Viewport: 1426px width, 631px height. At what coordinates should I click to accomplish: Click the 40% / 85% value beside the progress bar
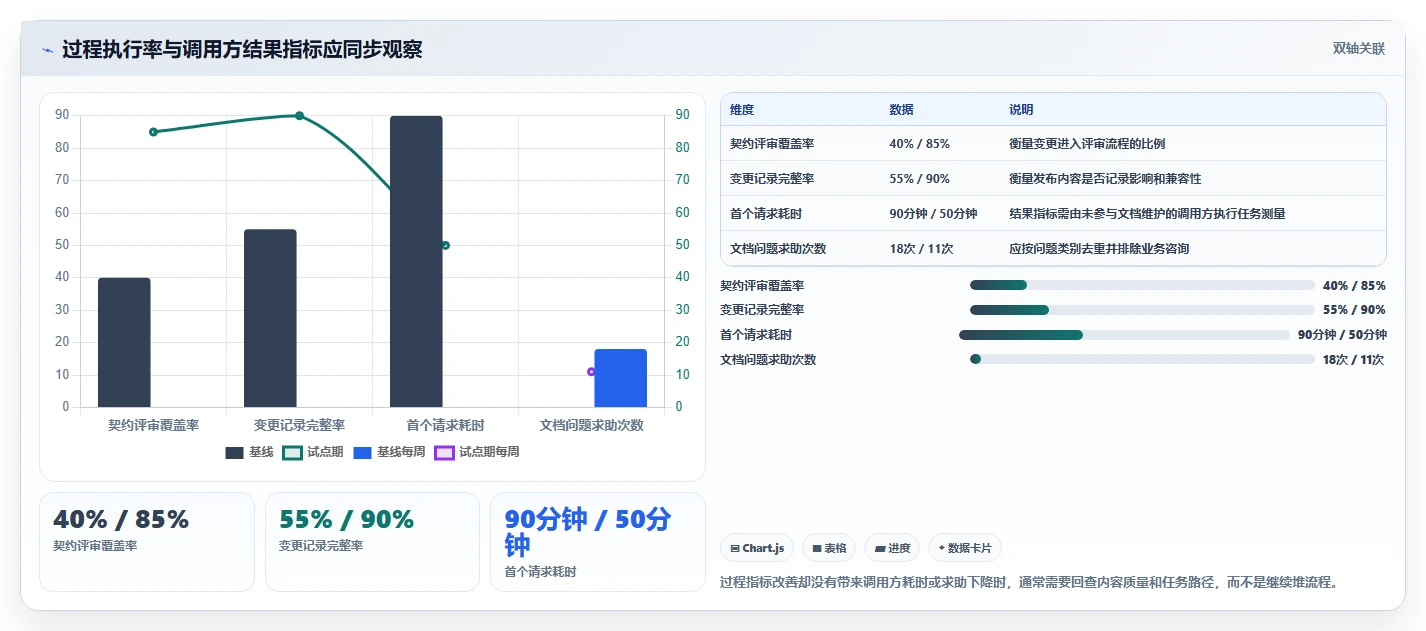(x=1354, y=285)
